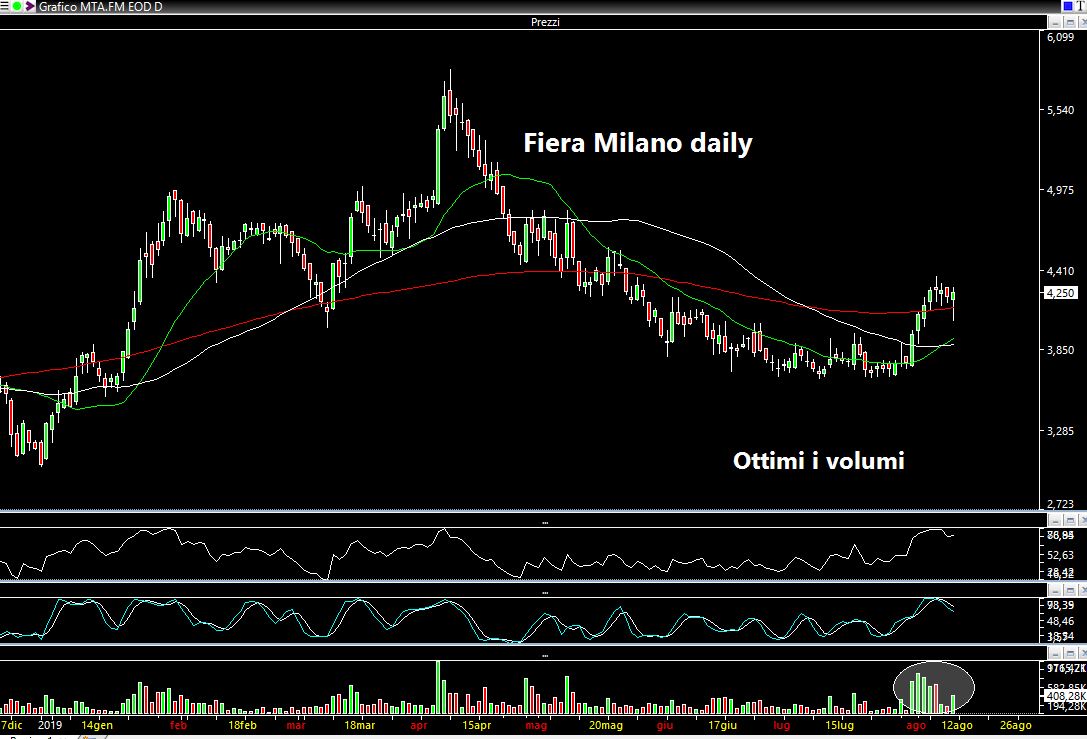Click the Prezzi panel title
The image size is (1087, 739).
pyautogui.click(x=545, y=22)
